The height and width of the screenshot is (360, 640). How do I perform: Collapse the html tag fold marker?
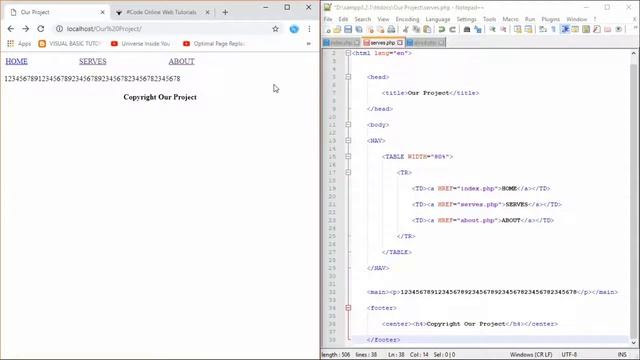coord(348,53)
